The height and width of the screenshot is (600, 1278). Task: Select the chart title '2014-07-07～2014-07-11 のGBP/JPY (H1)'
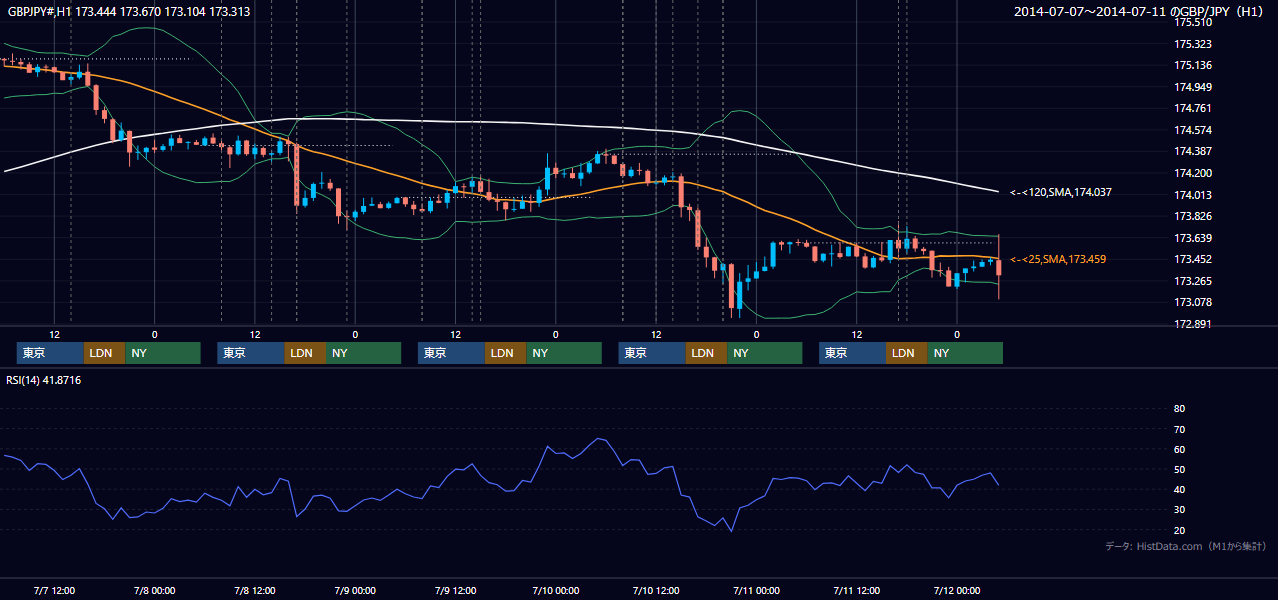tap(1140, 12)
